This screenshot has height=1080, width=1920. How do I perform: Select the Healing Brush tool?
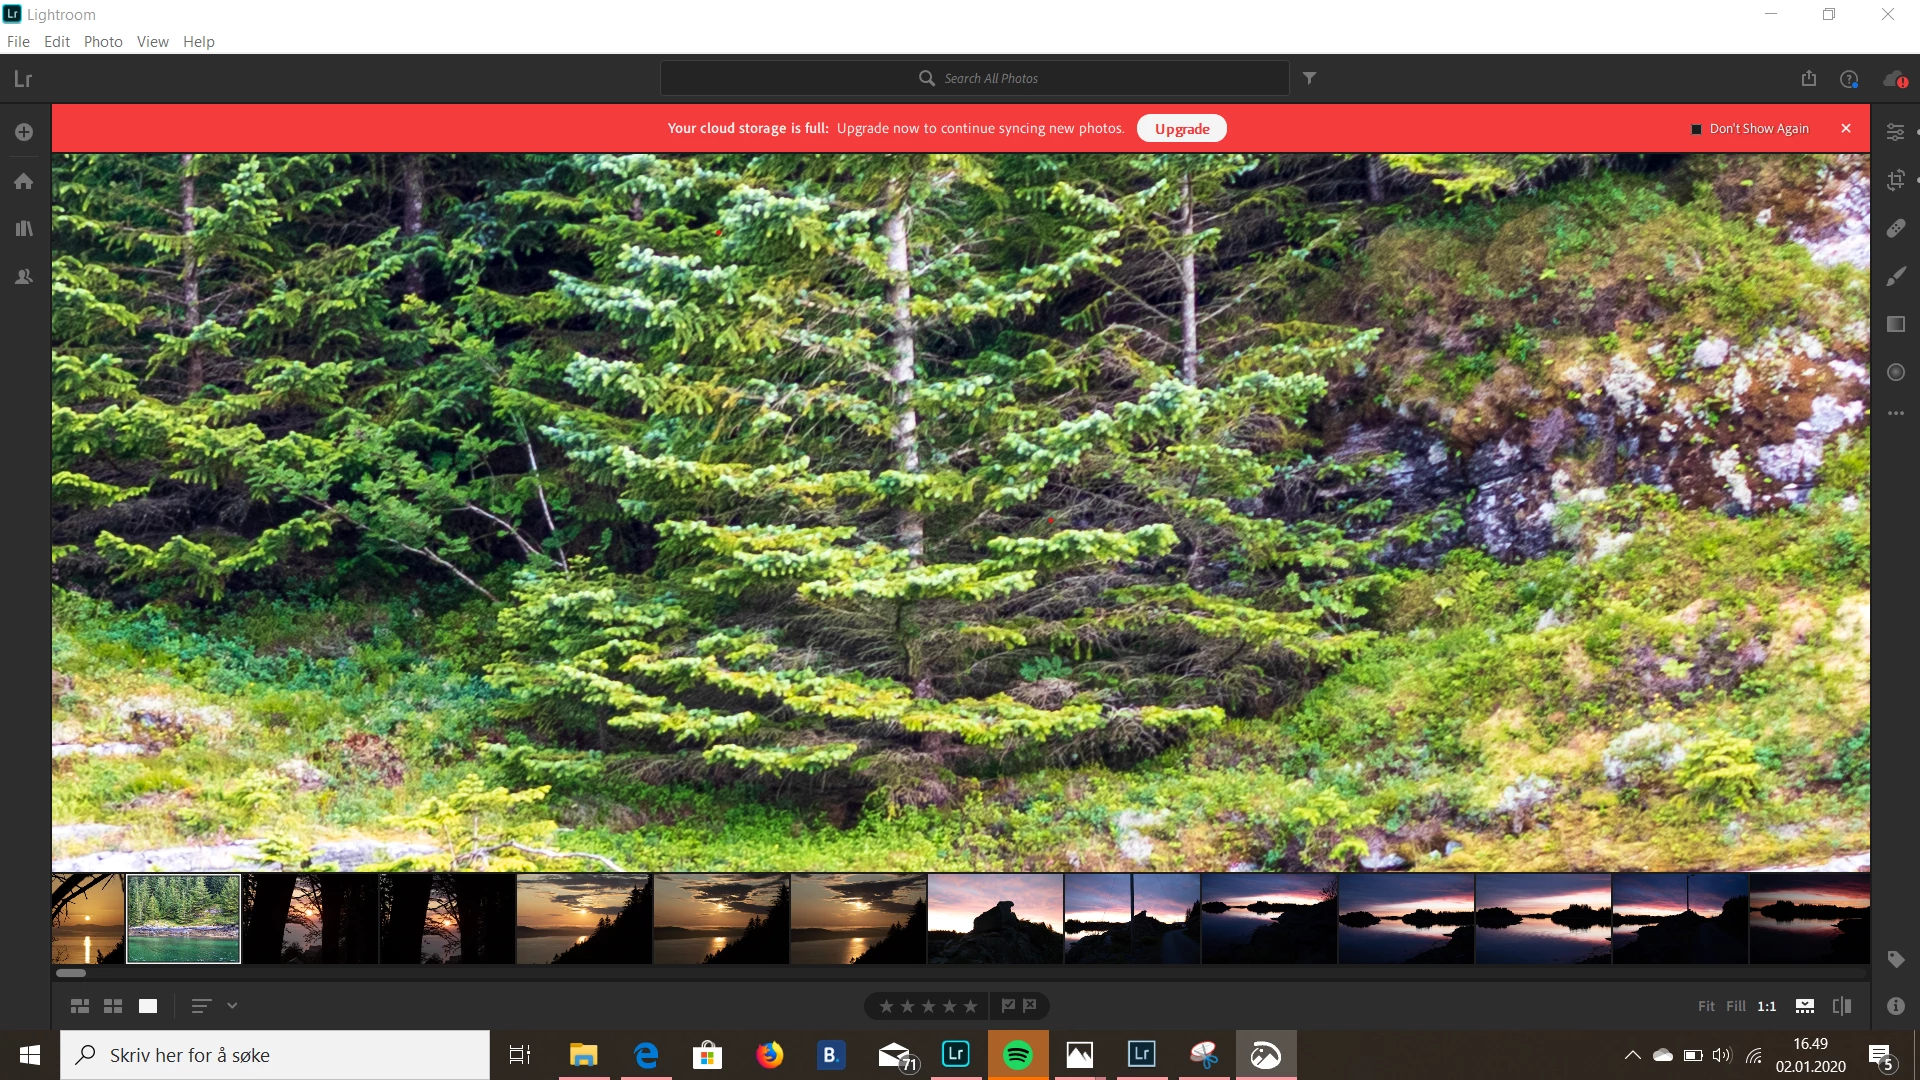click(1895, 228)
